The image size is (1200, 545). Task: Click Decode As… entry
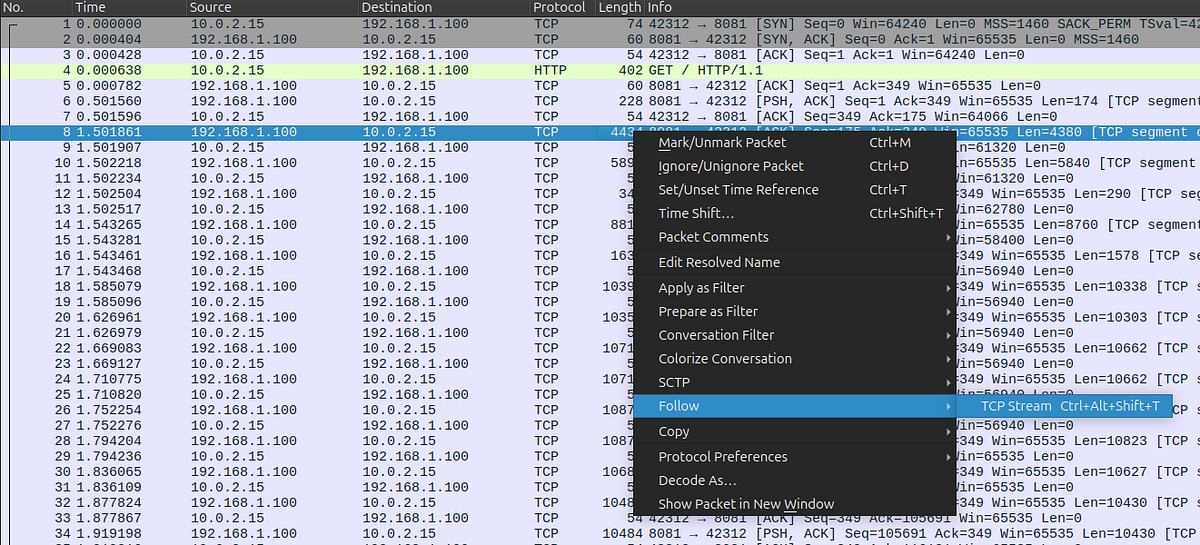[795, 481]
